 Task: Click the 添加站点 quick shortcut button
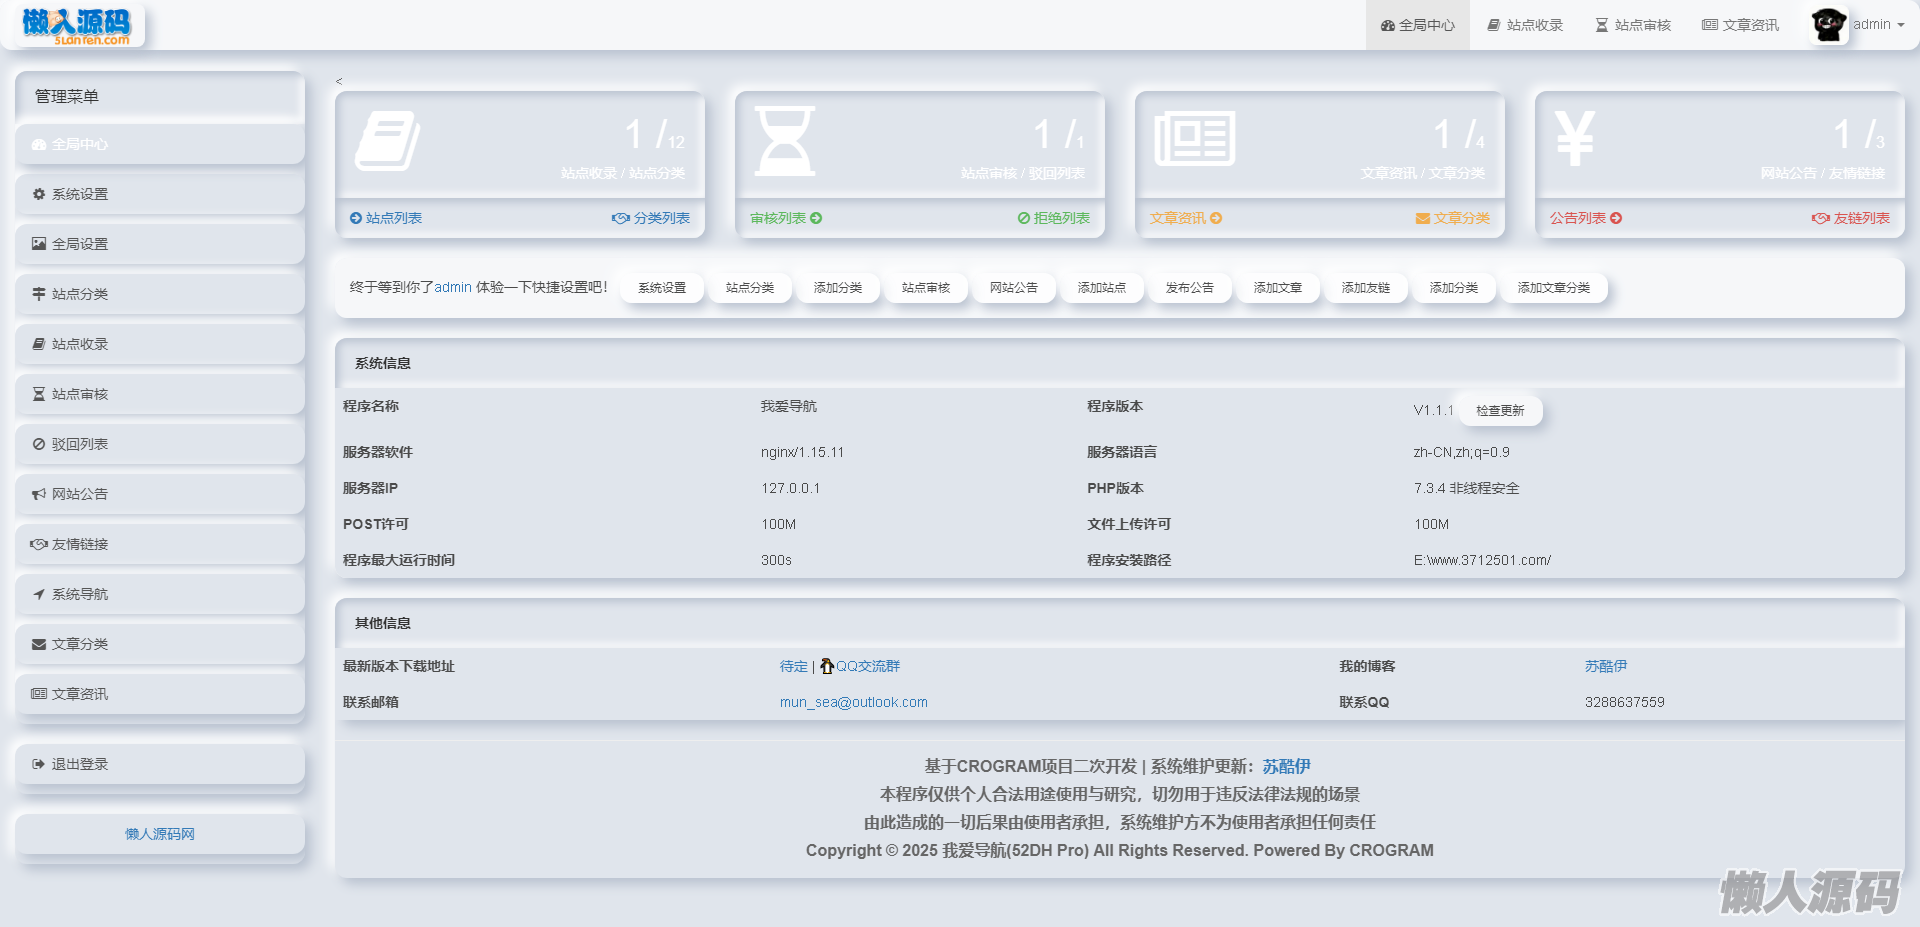click(1101, 288)
